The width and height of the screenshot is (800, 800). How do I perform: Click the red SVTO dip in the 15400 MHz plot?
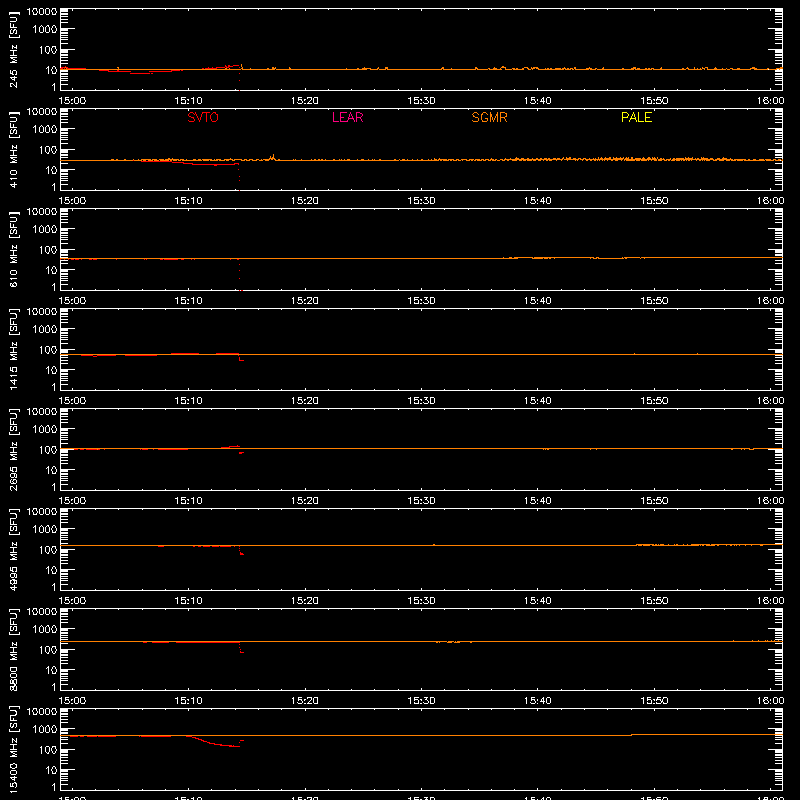[x=214, y=743]
